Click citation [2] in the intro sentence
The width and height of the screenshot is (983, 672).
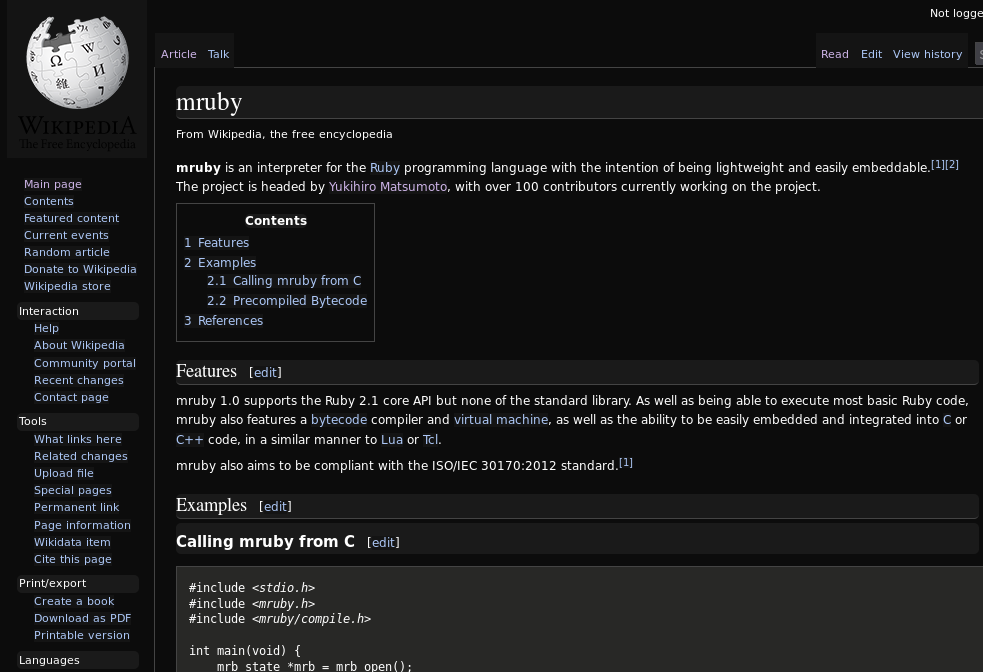(x=952, y=164)
